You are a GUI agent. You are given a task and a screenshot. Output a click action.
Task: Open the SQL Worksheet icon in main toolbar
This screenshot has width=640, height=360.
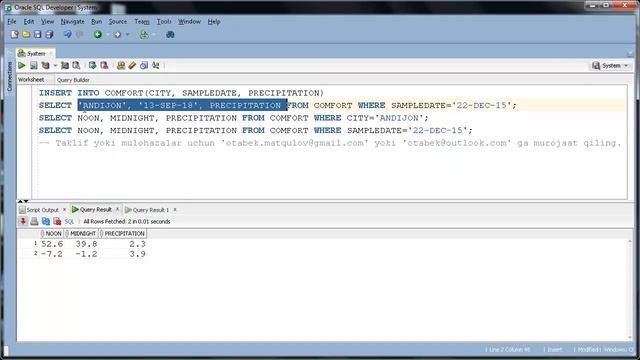(x=143, y=35)
